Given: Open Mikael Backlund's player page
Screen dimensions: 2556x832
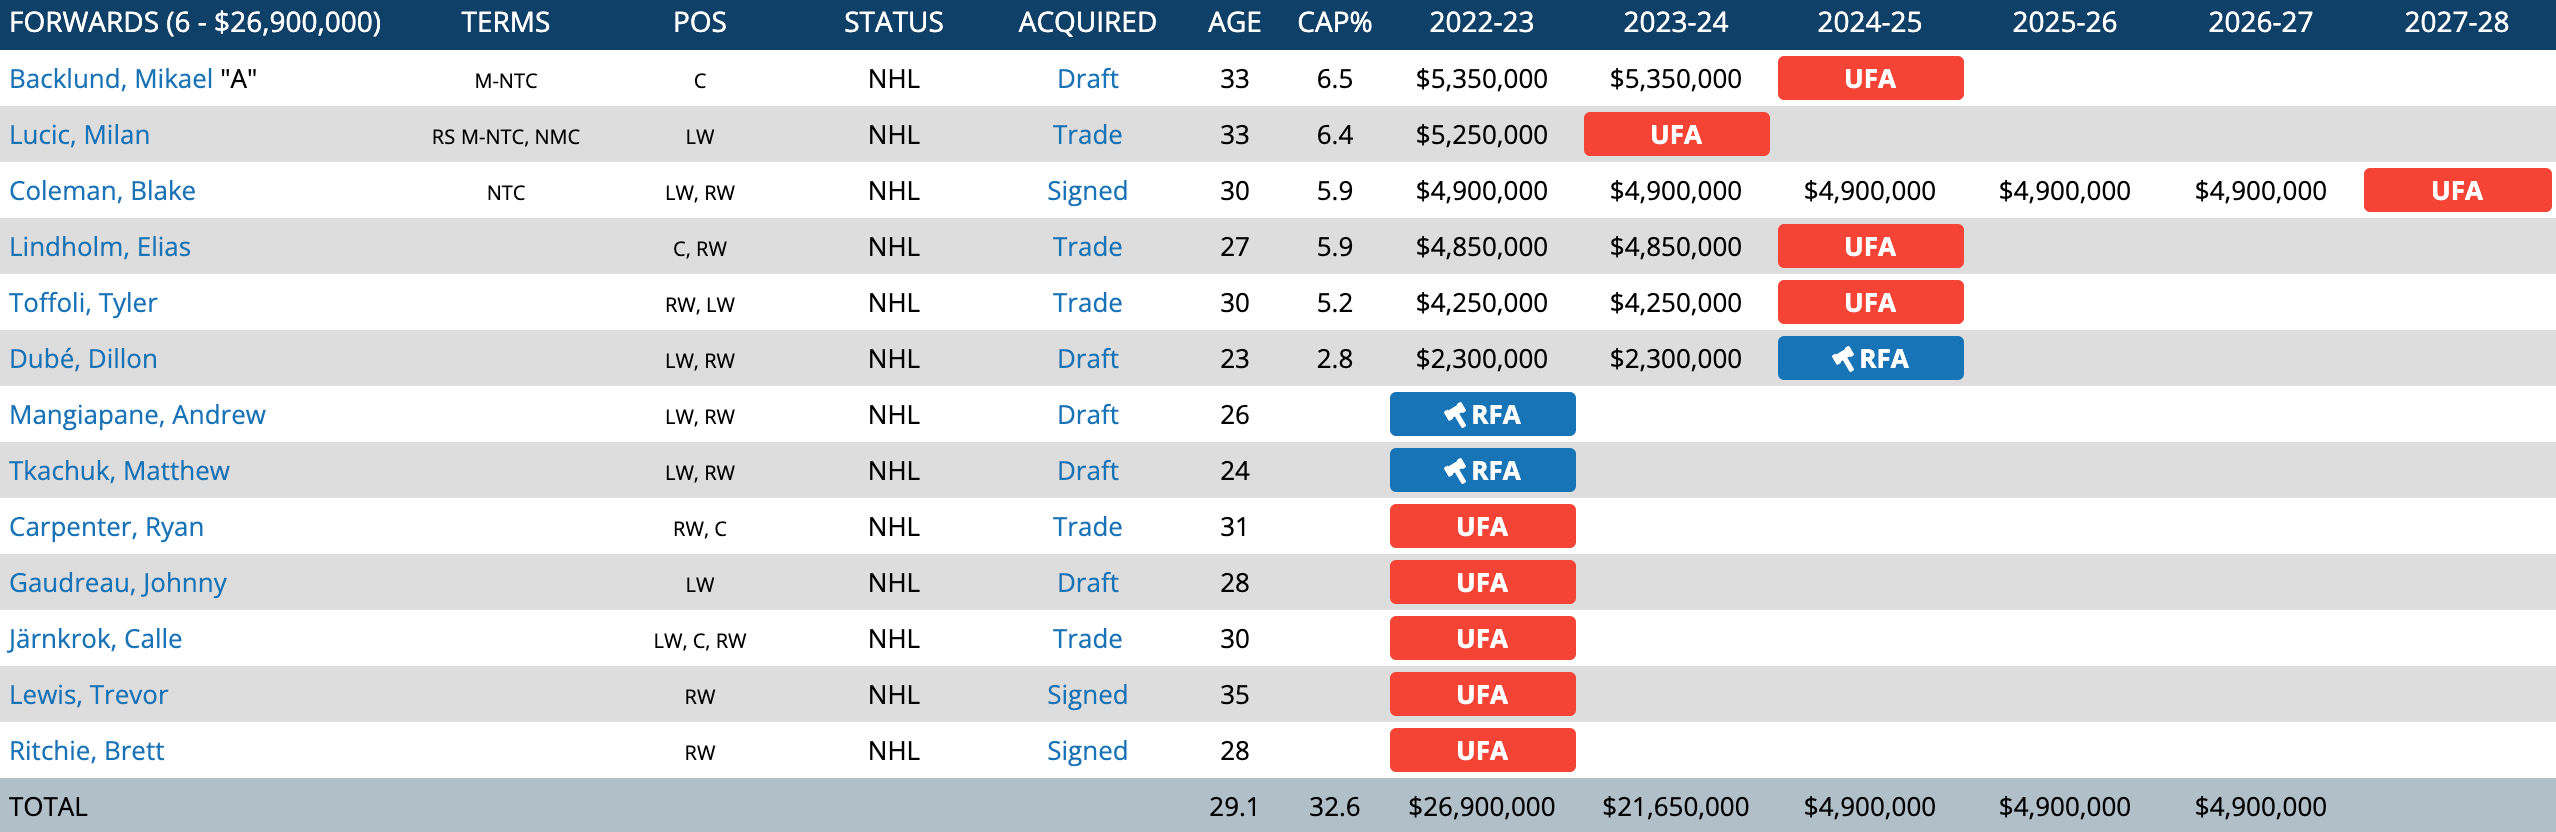Looking at the screenshot, I should (111, 79).
